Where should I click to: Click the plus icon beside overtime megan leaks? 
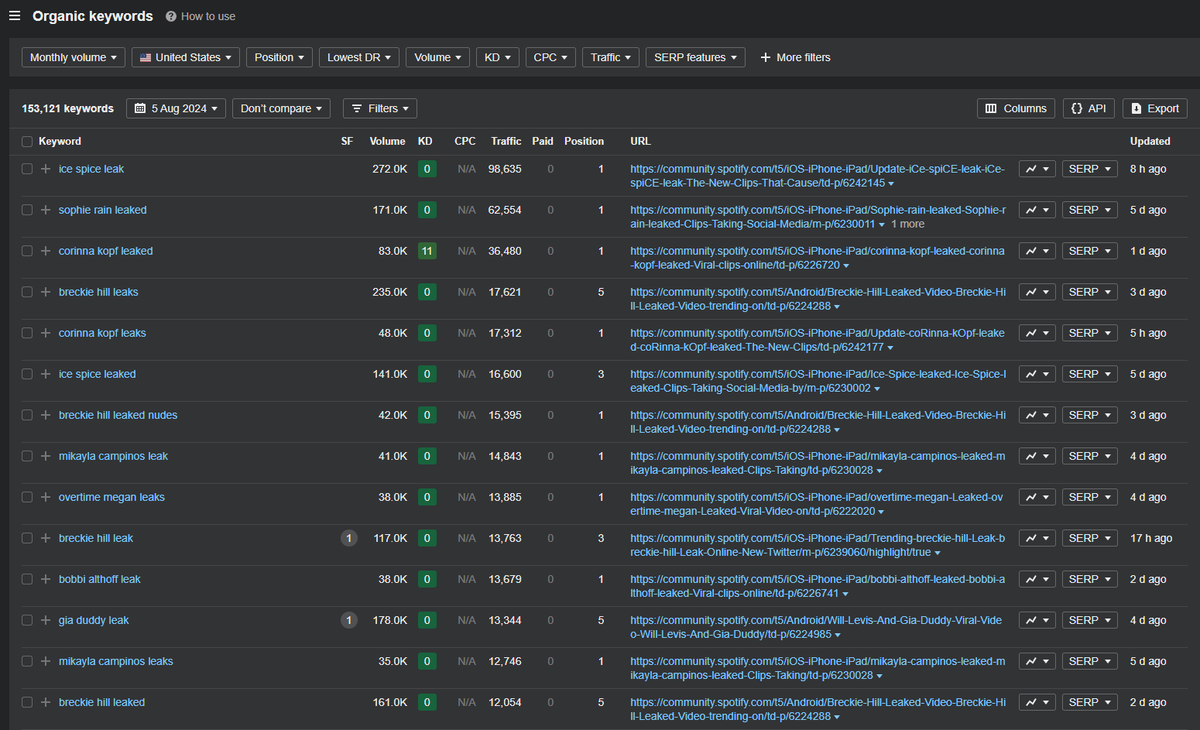pos(45,497)
